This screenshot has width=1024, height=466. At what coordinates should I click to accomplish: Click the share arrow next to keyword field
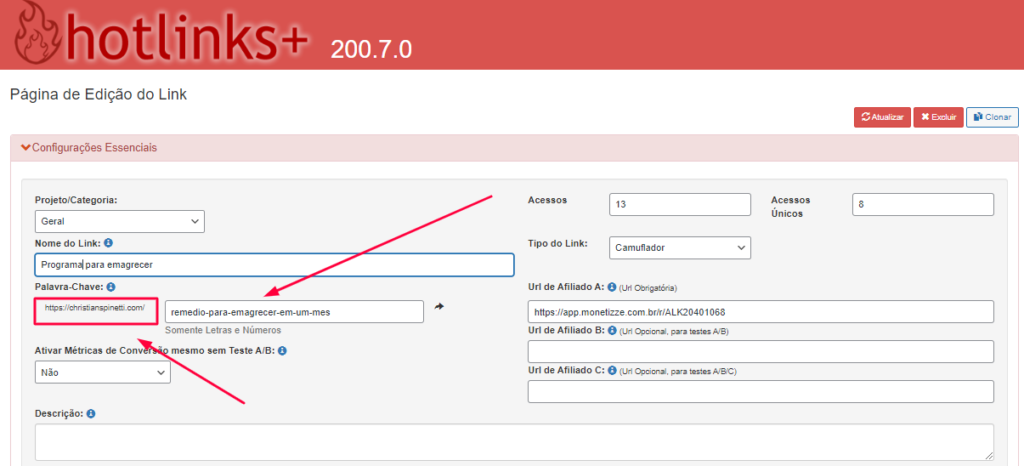pyautogui.click(x=439, y=306)
